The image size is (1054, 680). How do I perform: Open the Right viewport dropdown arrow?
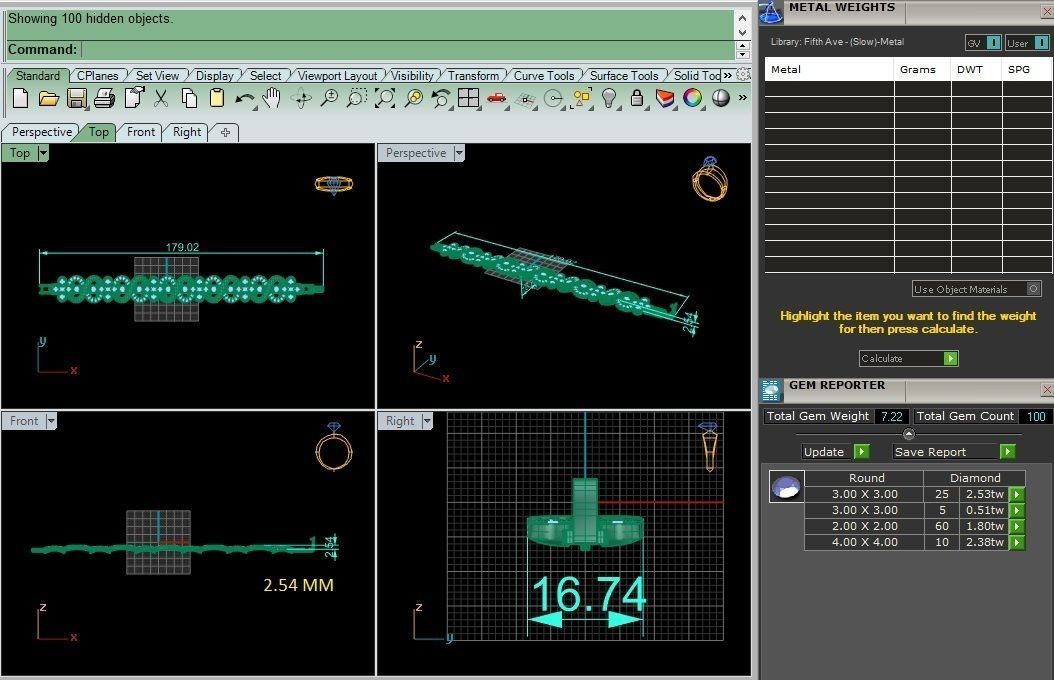coord(427,421)
